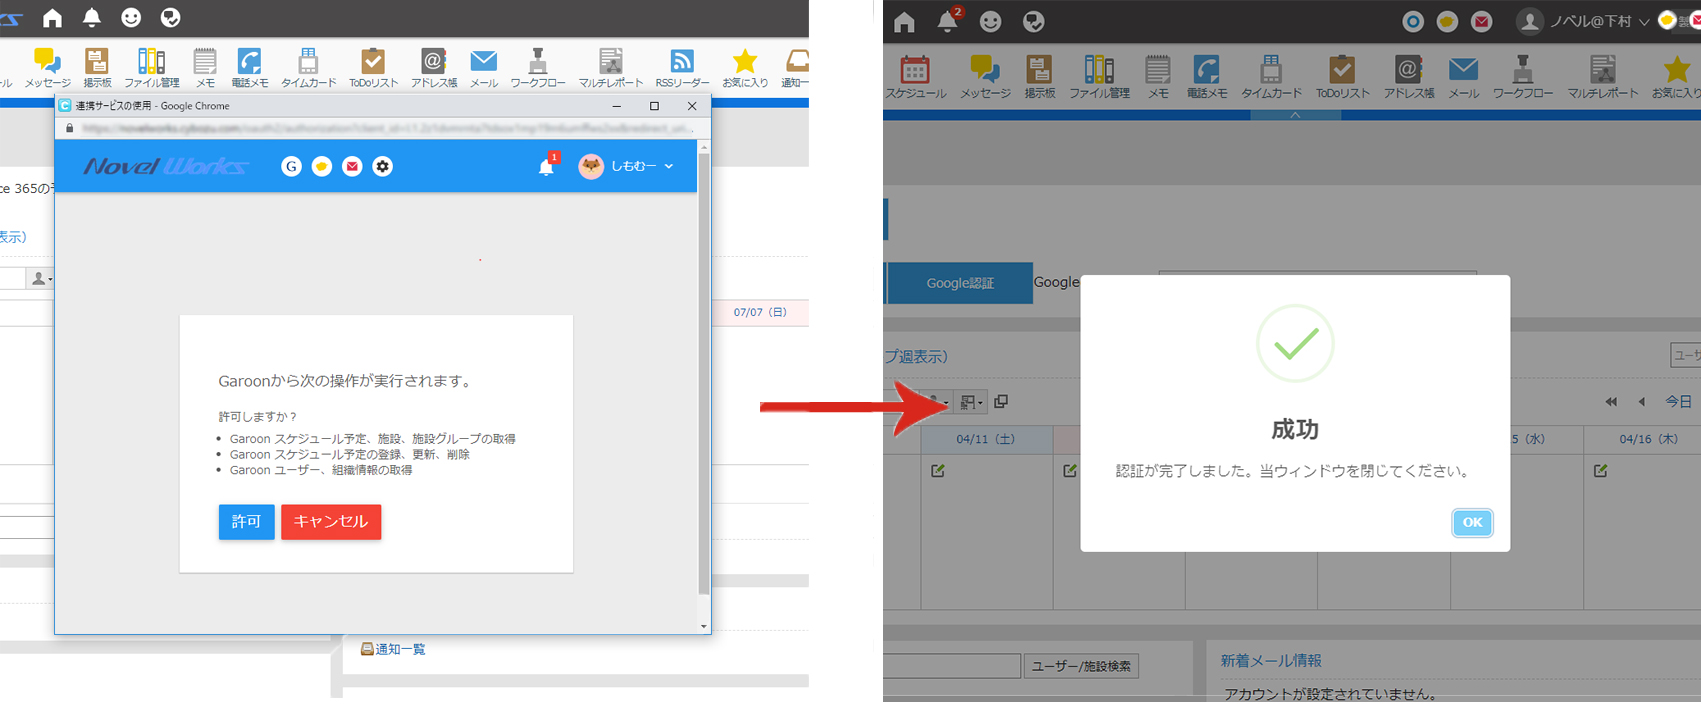Click edit icon under 04/11 (土) column
The width and height of the screenshot is (1701, 704).
coord(938,470)
